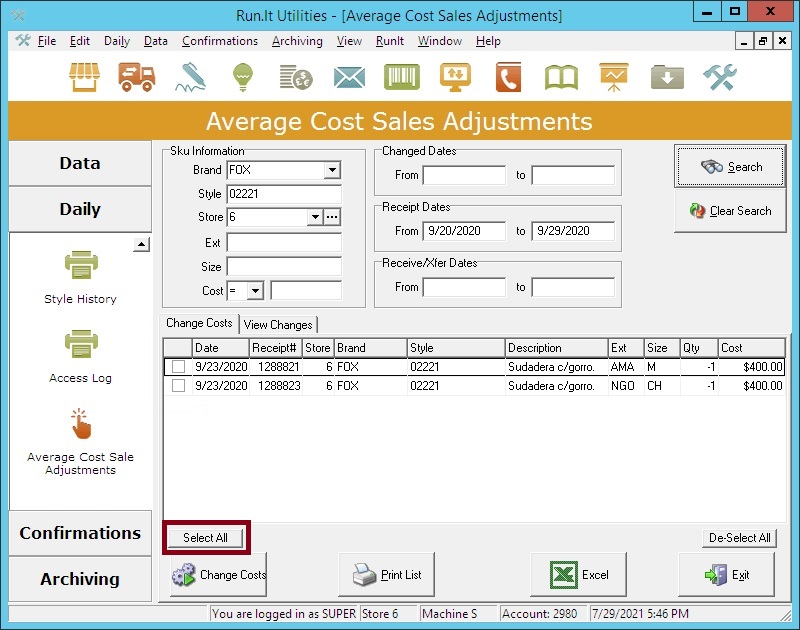The height and width of the screenshot is (630, 800).
Task: Open the coins and currency toolbar icon
Action: click(296, 77)
